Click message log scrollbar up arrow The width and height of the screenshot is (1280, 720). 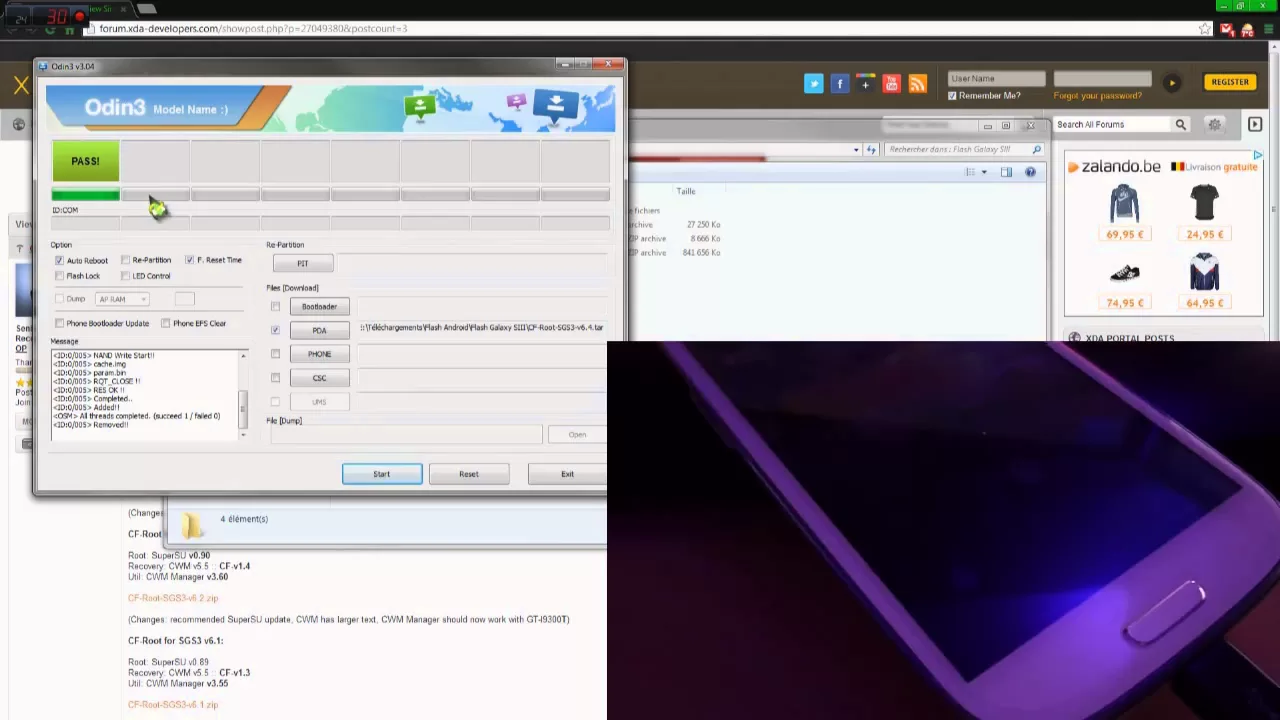pos(243,356)
